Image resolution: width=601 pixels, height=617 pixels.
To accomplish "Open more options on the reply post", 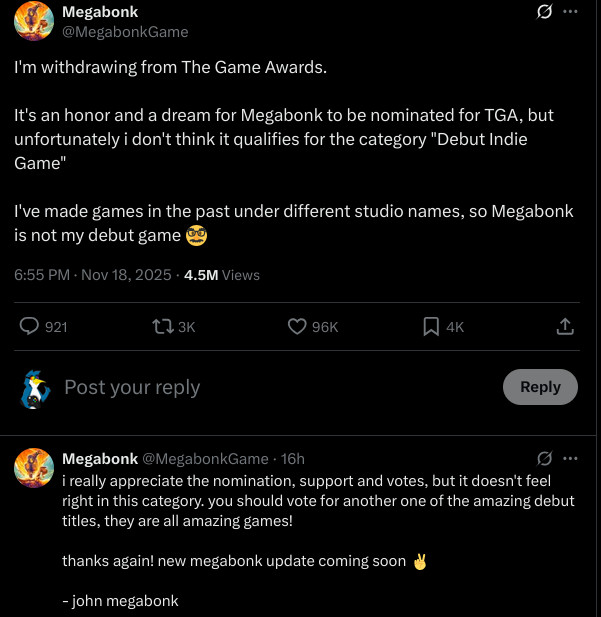I will [571, 458].
